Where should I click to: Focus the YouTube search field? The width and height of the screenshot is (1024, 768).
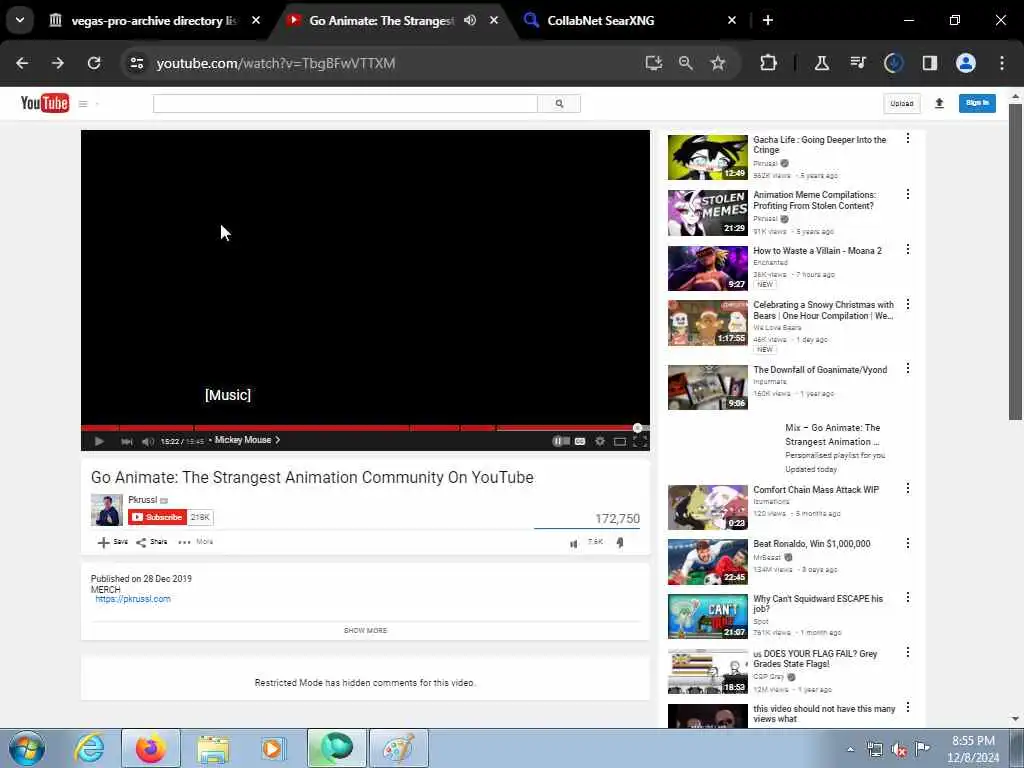(345, 103)
